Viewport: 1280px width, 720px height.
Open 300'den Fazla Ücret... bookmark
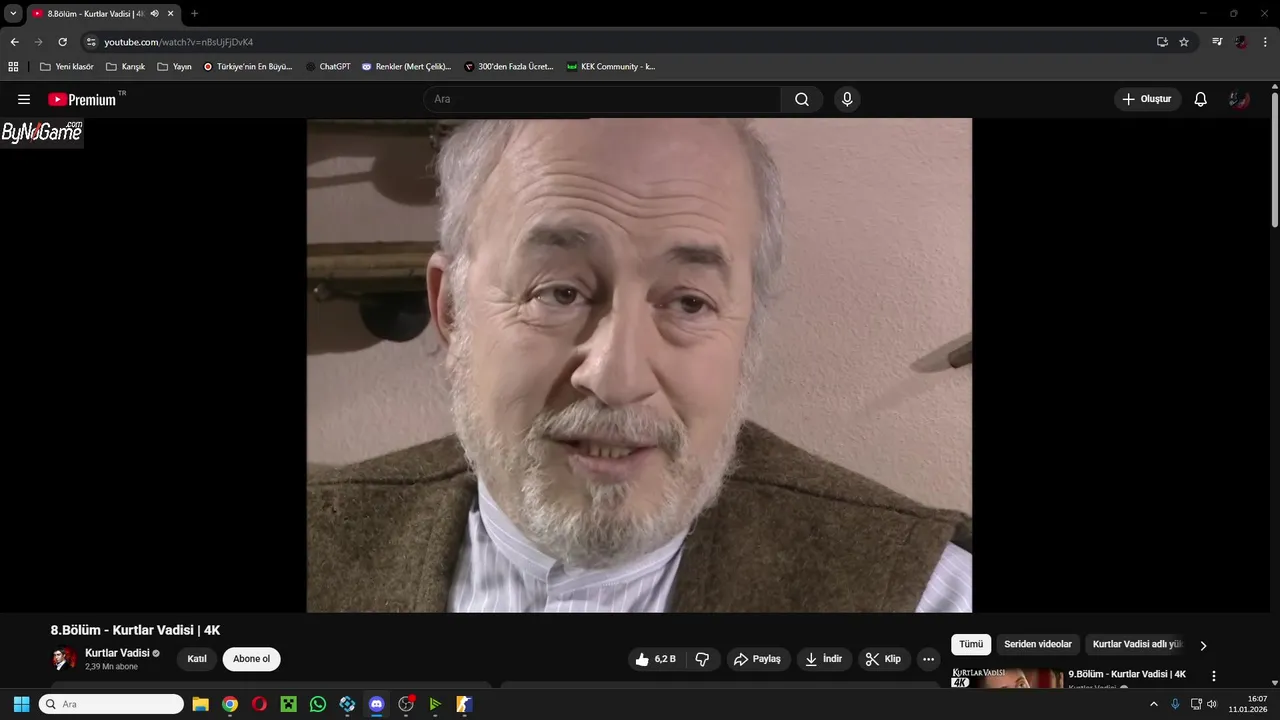coord(509,67)
